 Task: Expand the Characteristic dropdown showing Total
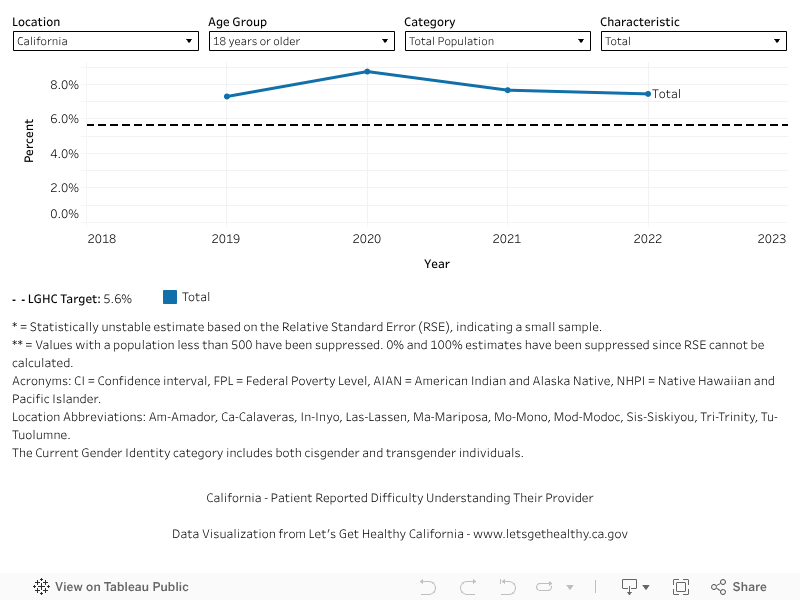point(694,41)
